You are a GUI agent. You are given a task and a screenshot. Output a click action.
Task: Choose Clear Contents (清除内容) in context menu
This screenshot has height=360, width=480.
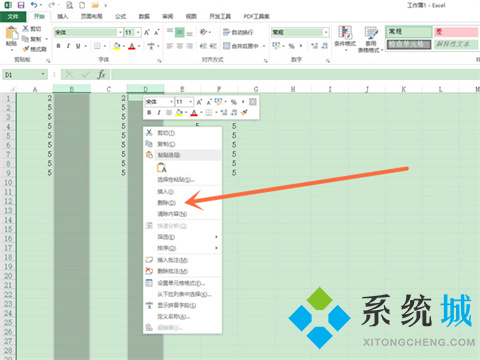[182, 214]
